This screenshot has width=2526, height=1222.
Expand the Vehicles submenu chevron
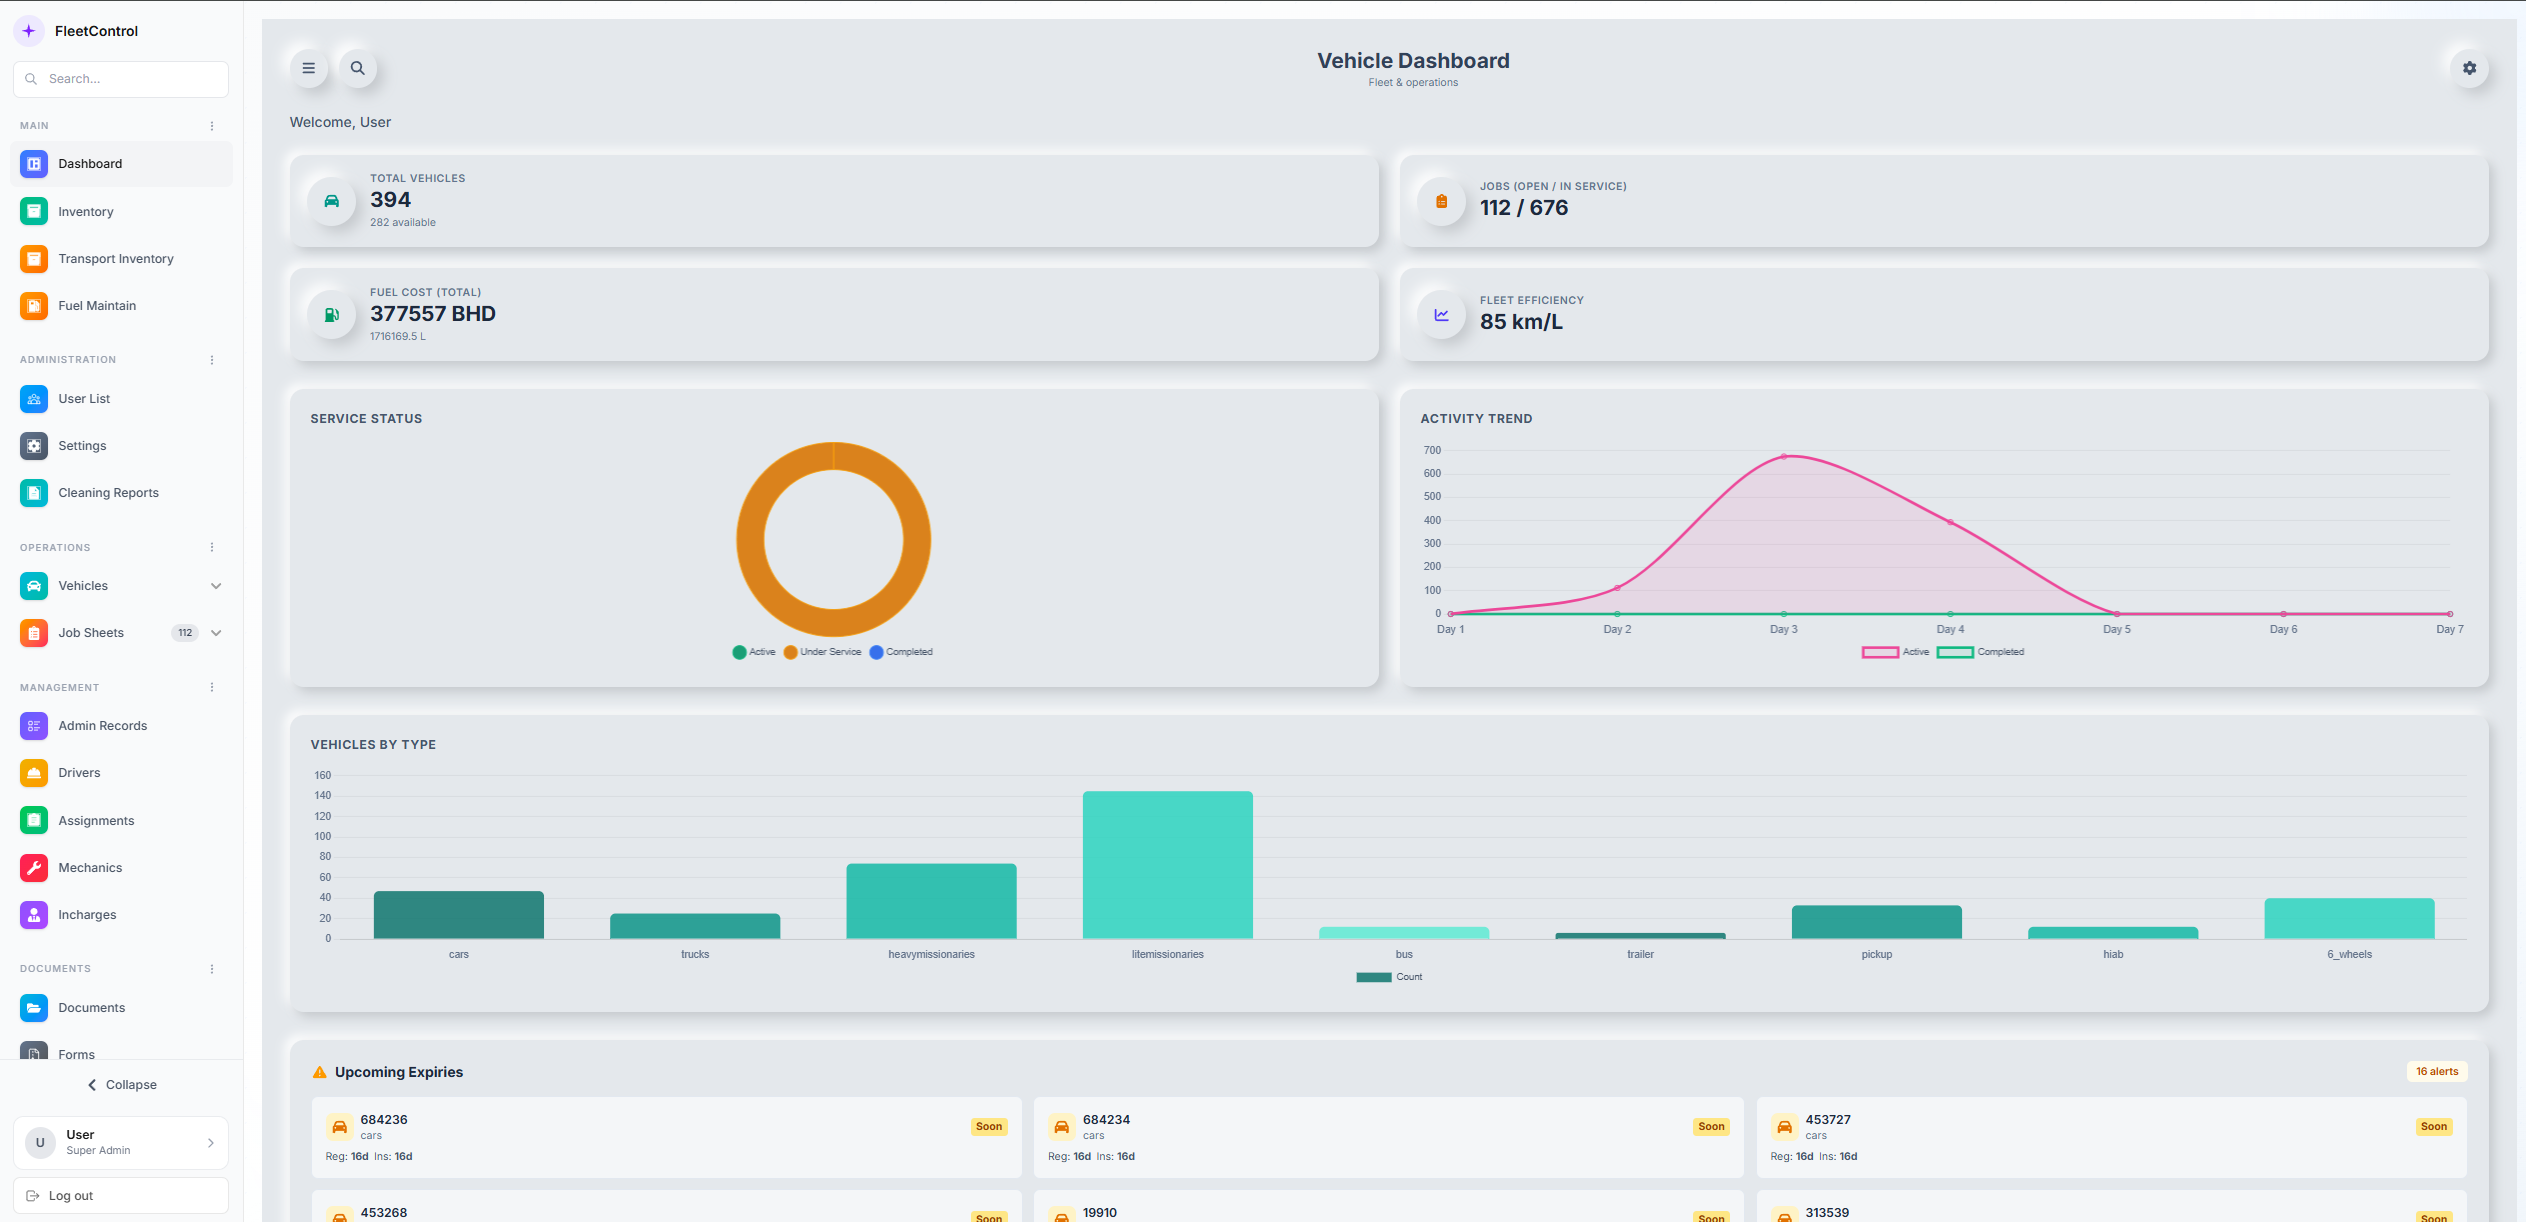(x=216, y=586)
